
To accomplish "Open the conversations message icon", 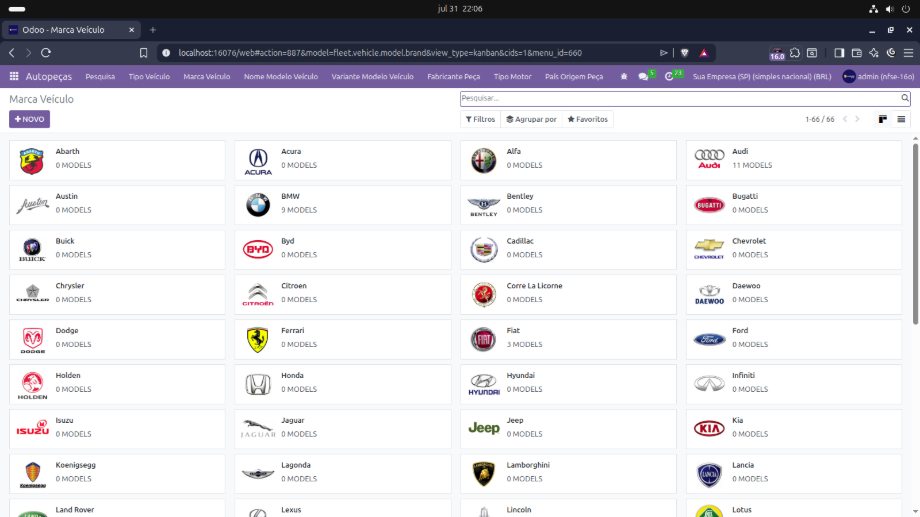I will click(x=644, y=76).
